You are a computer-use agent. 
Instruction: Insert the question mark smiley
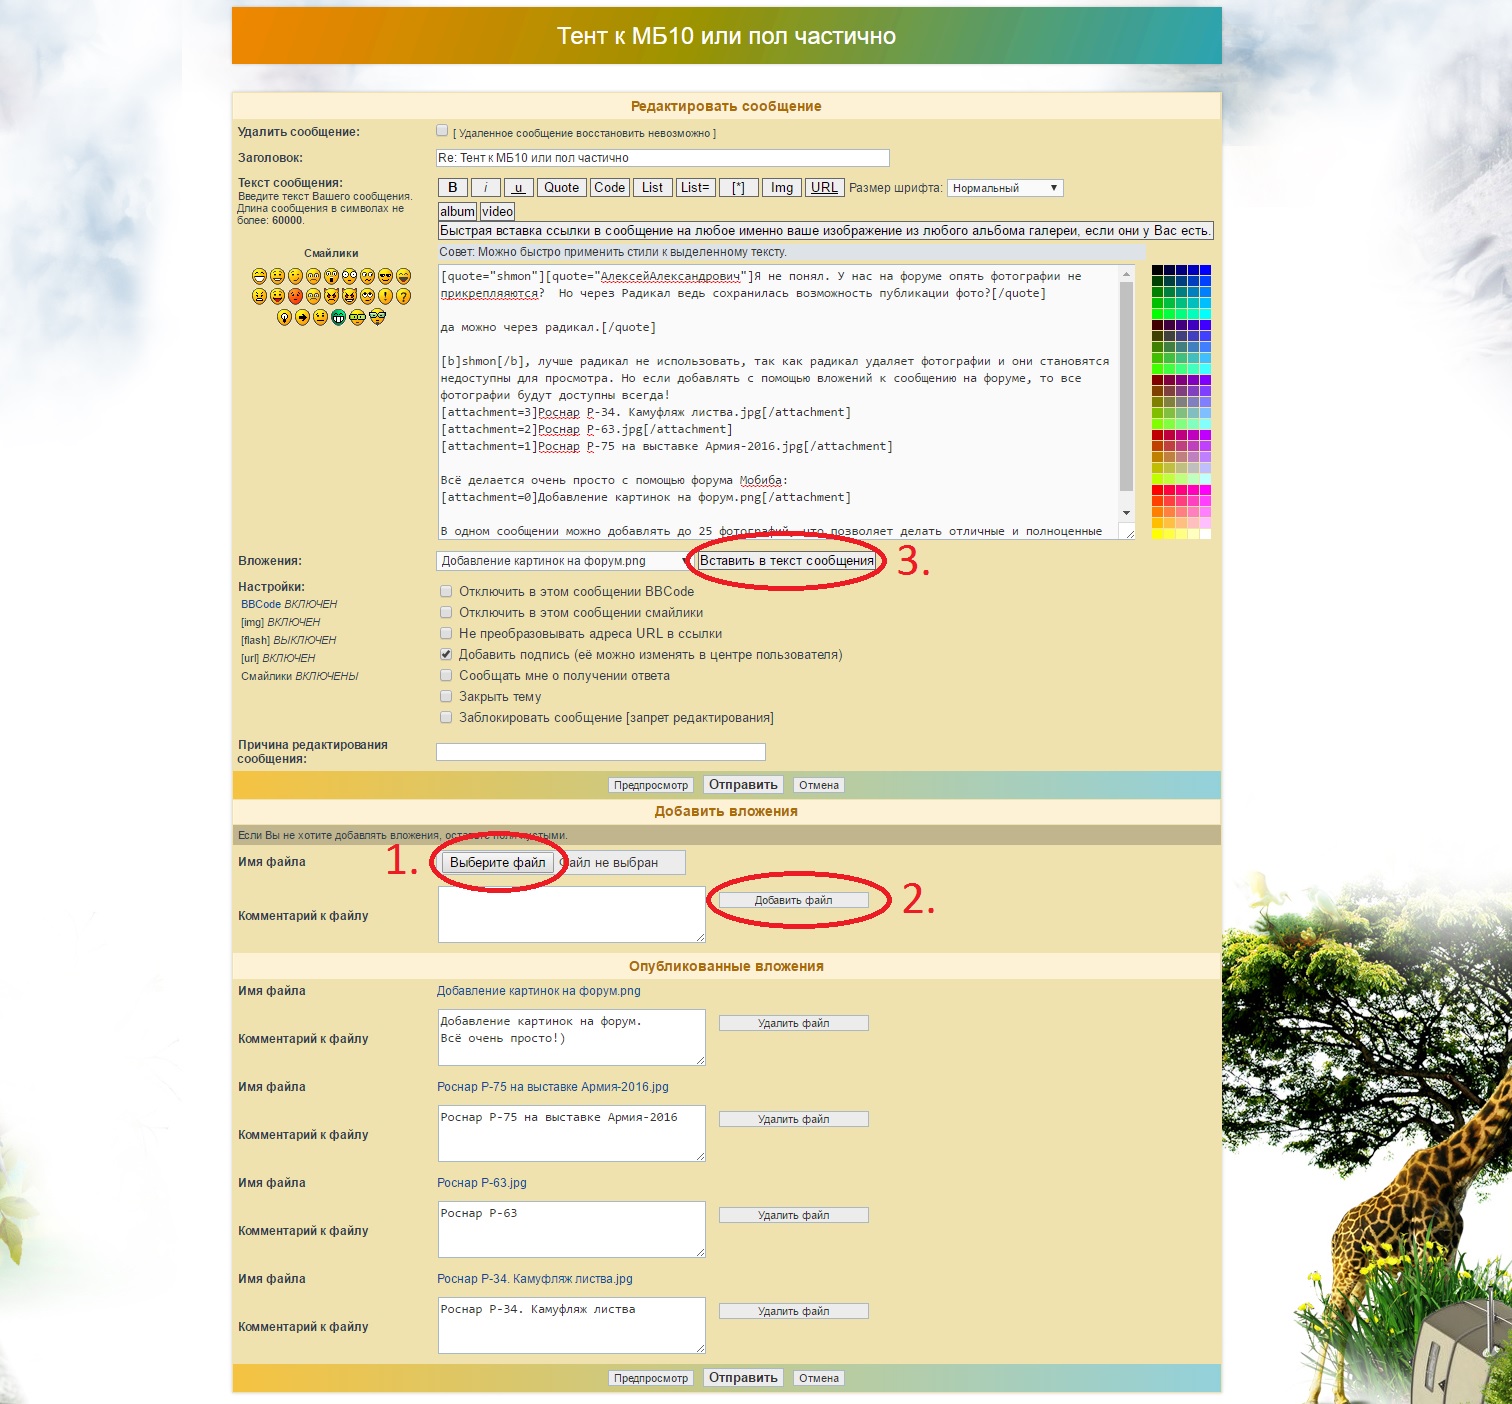pos(403,296)
